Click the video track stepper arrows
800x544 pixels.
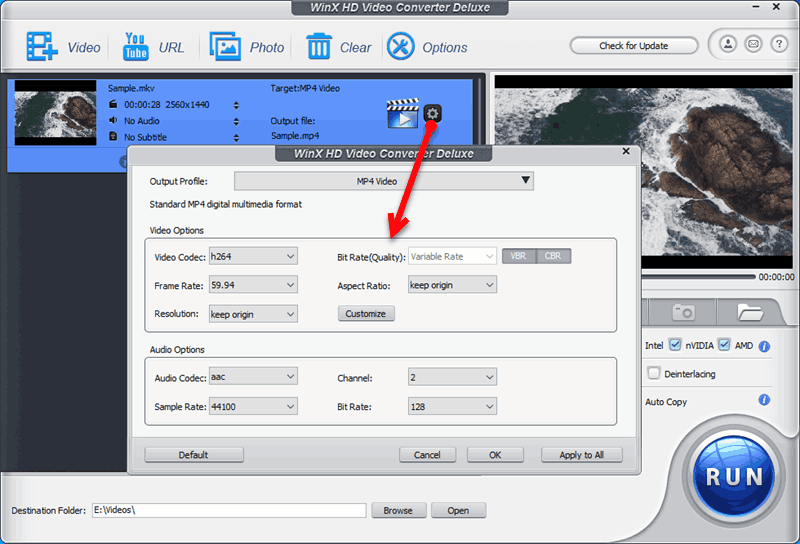236,105
